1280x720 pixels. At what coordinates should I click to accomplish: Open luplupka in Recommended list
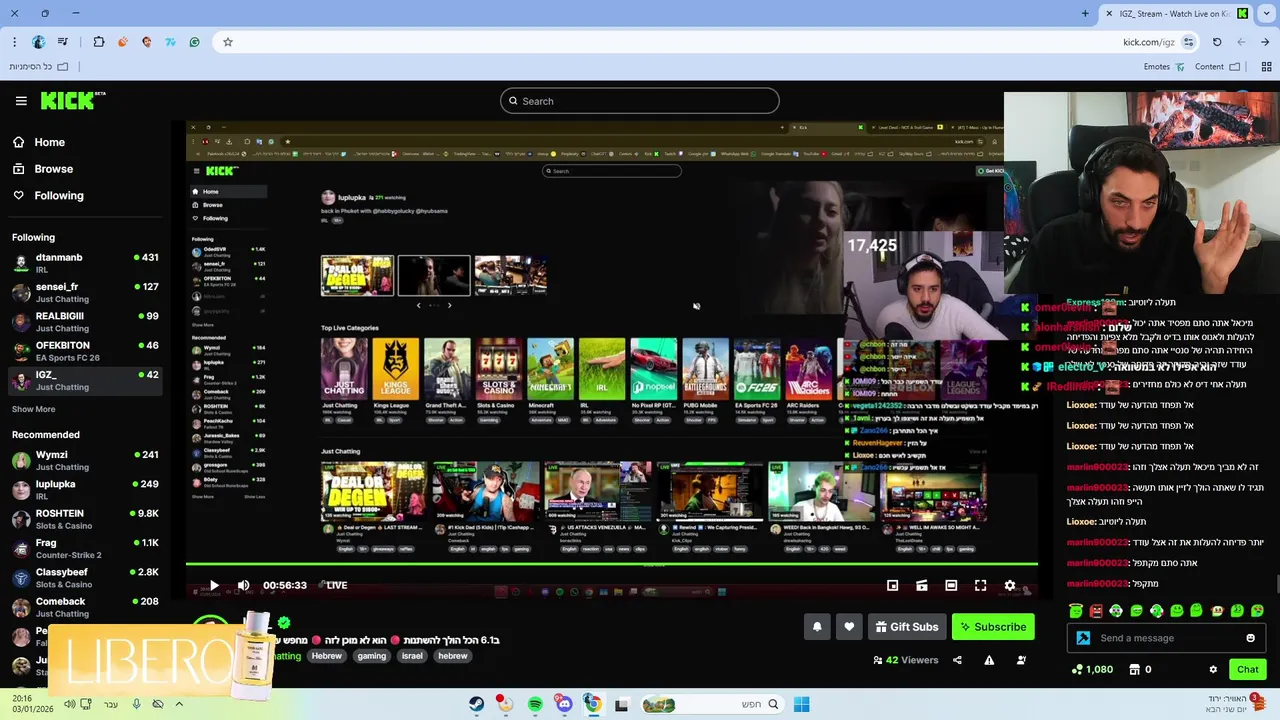(85, 489)
